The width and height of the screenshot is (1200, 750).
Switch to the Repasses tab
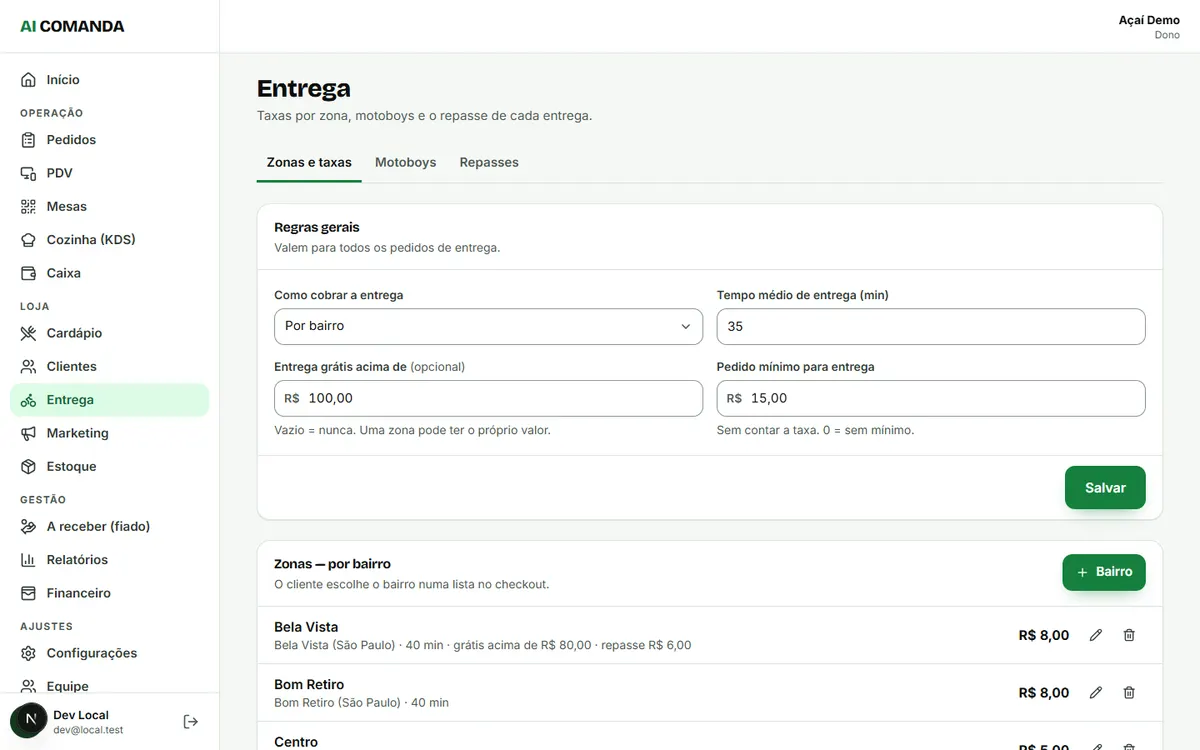489,163
